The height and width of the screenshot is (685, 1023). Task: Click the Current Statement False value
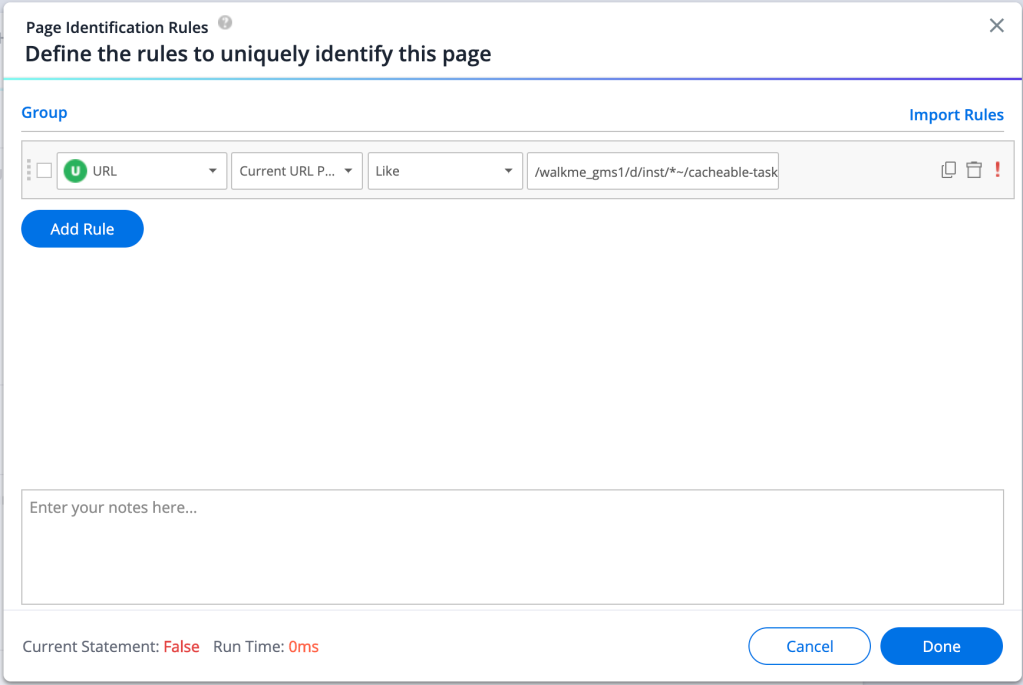click(x=181, y=647)
